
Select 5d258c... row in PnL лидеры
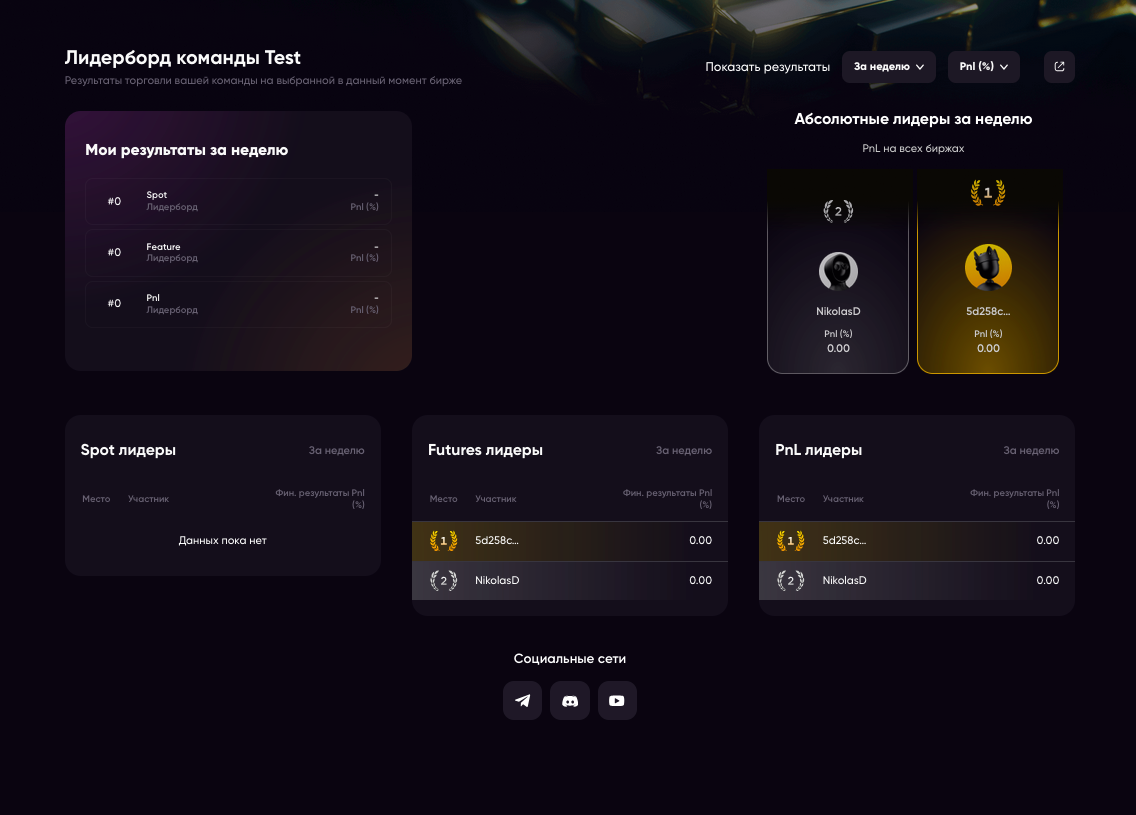click(916, 541)
